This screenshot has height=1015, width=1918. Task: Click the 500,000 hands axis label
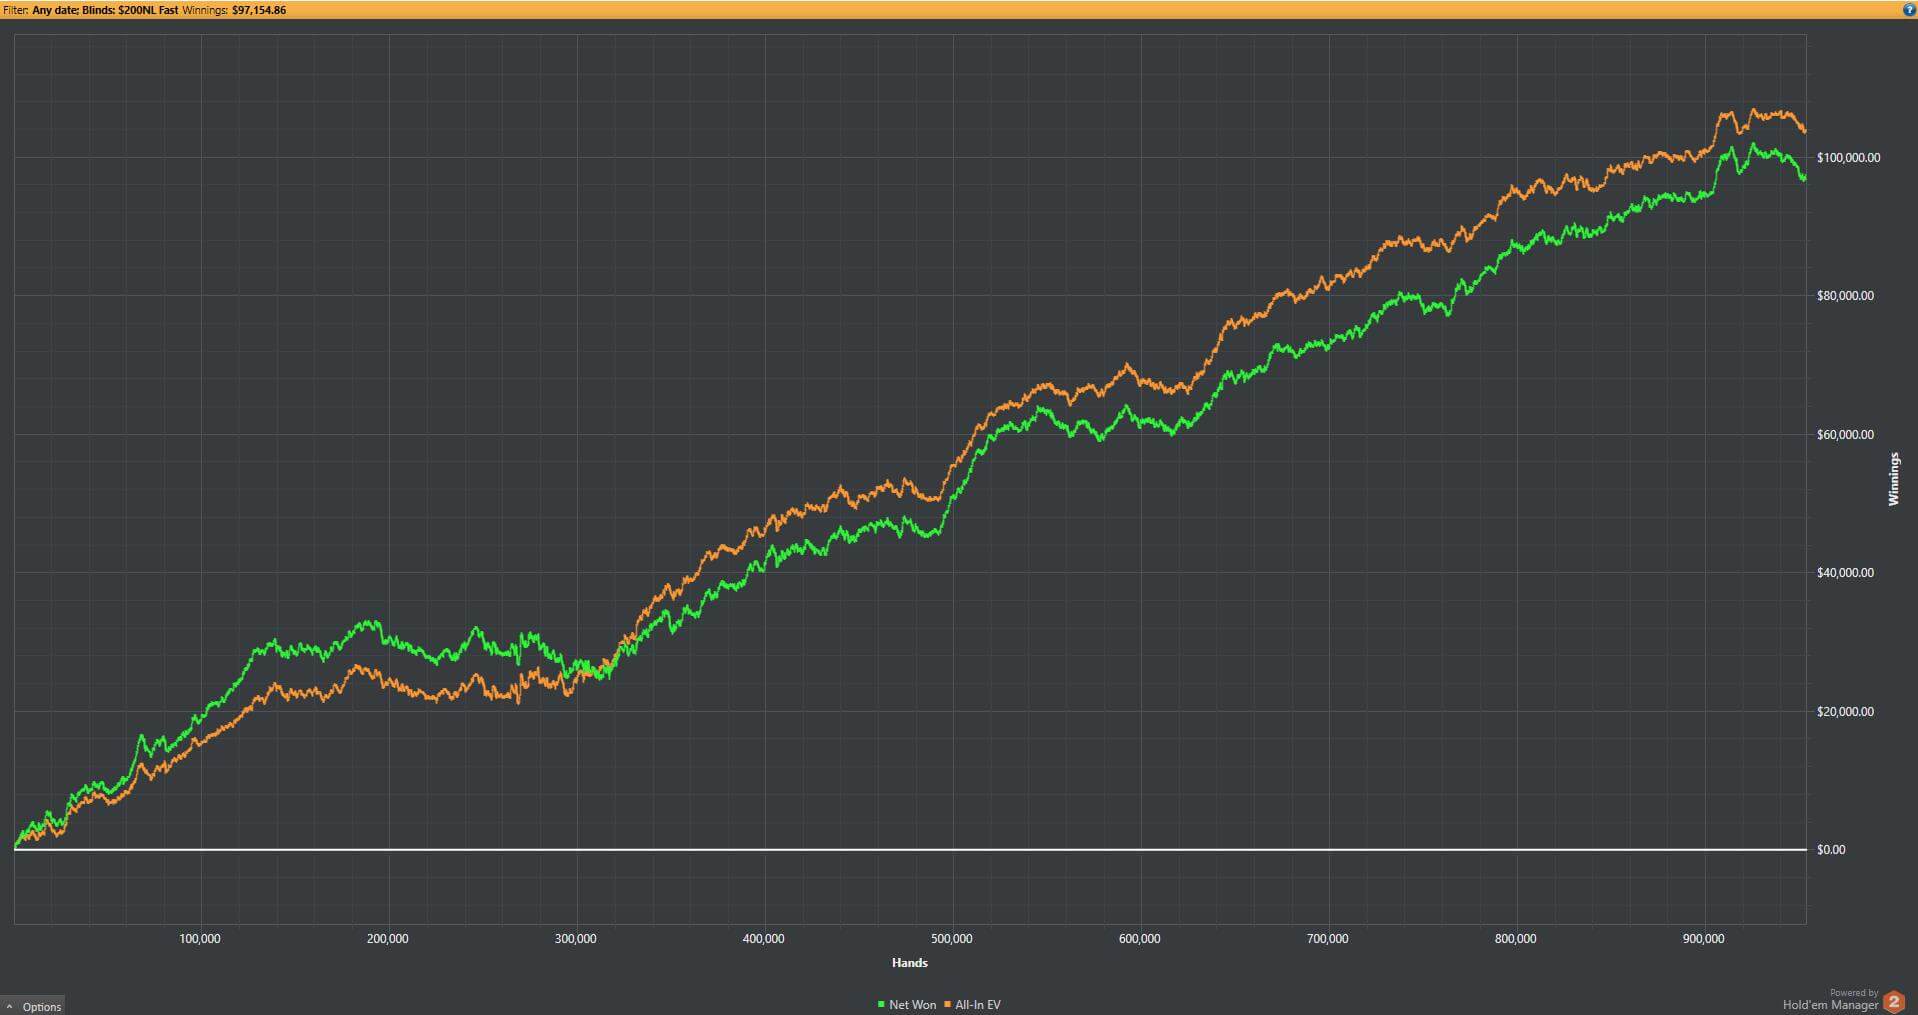tap(951, 938)
